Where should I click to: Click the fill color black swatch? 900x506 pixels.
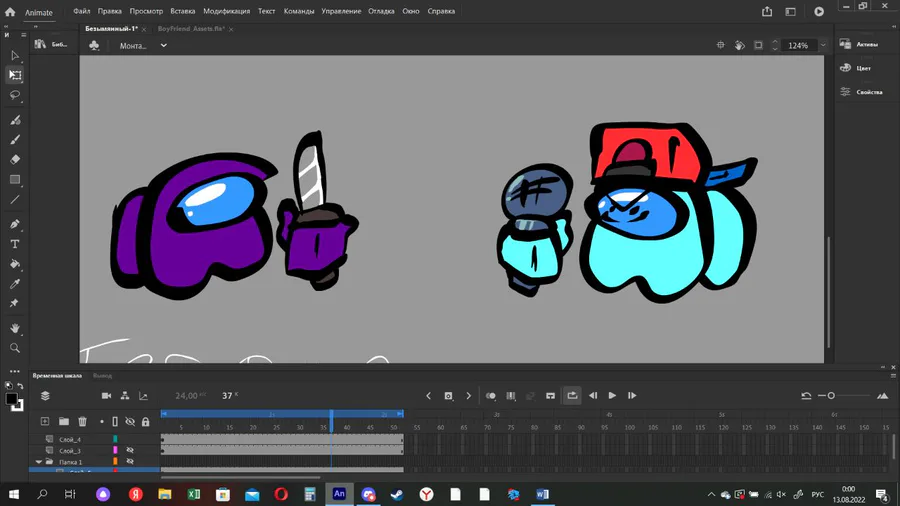[x=11, y=399]
